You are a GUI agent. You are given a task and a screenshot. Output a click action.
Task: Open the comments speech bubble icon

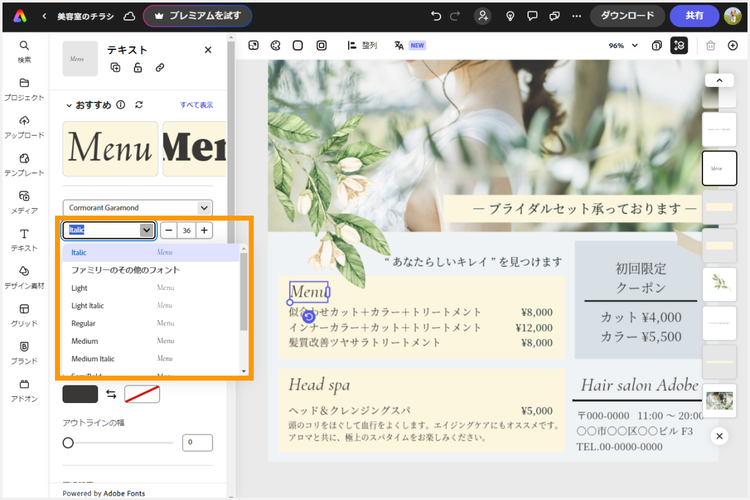532,16
